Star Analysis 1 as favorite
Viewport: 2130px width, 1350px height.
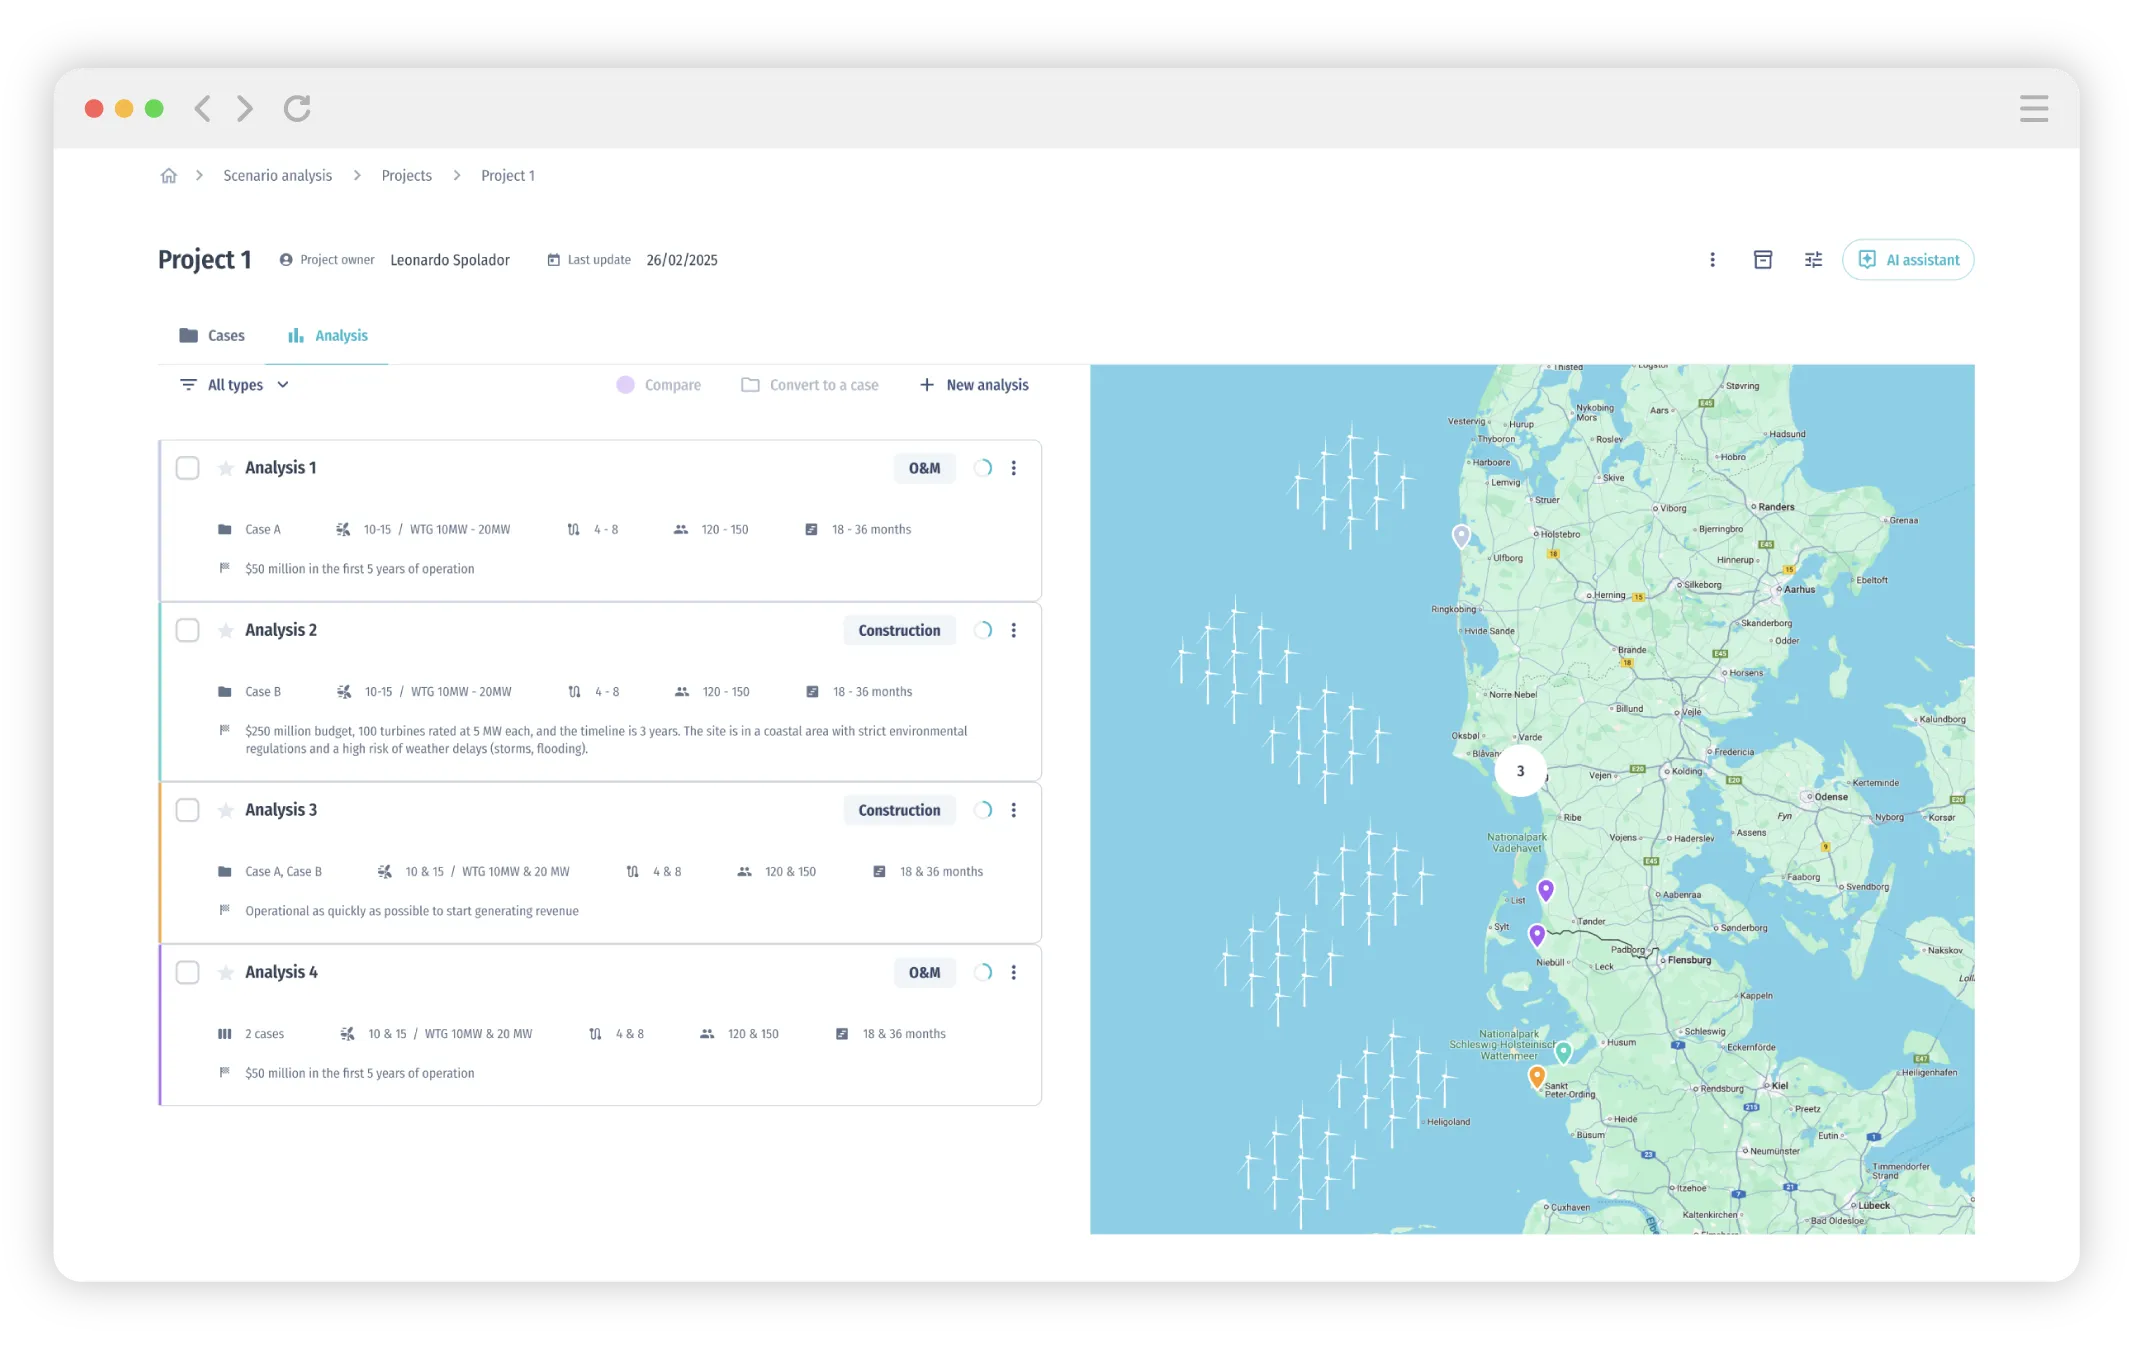click(226, 468)
